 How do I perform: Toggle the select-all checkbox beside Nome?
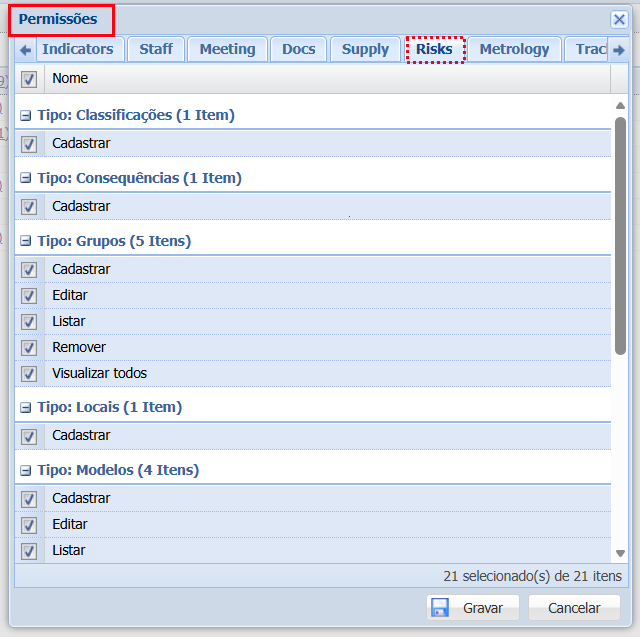(29, 79)
